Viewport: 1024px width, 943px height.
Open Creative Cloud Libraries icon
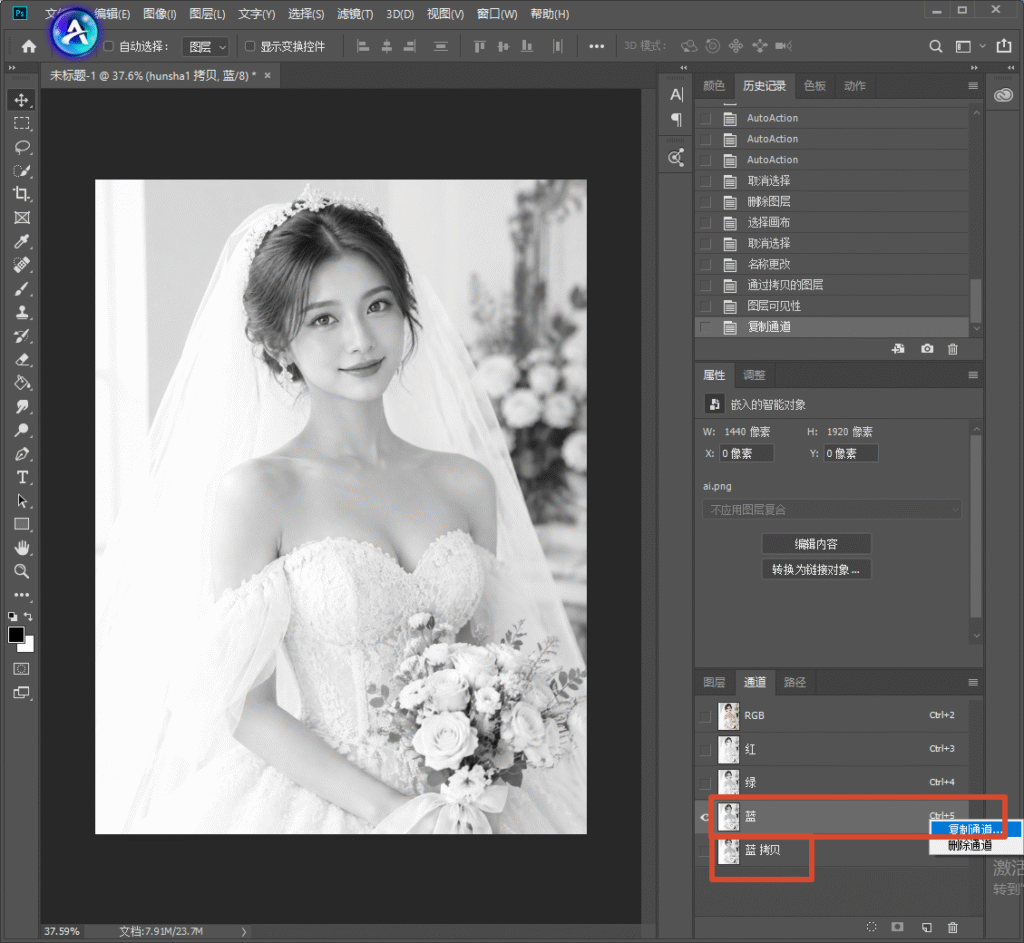(1003, 95)
